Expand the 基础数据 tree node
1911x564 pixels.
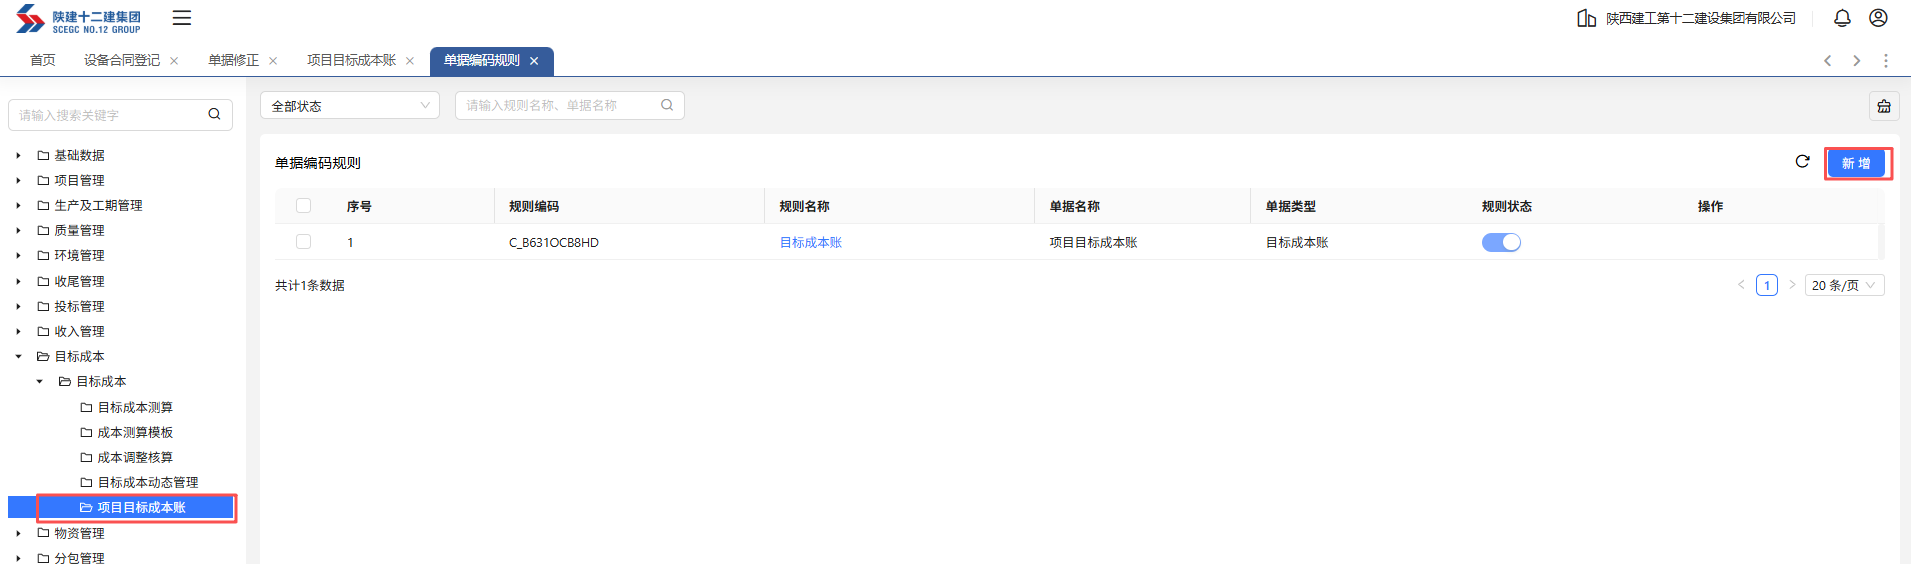(x=18, y=156)
